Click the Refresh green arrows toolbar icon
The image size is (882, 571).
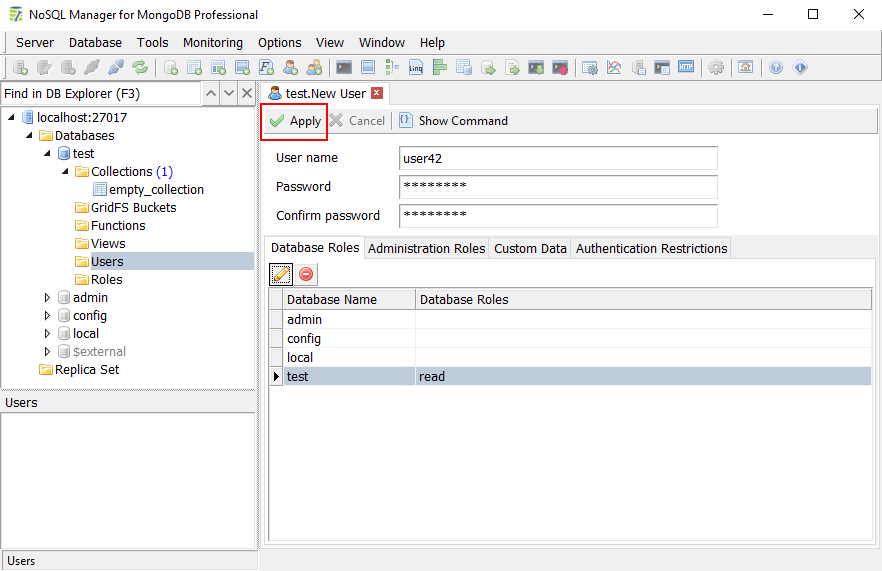140,68
